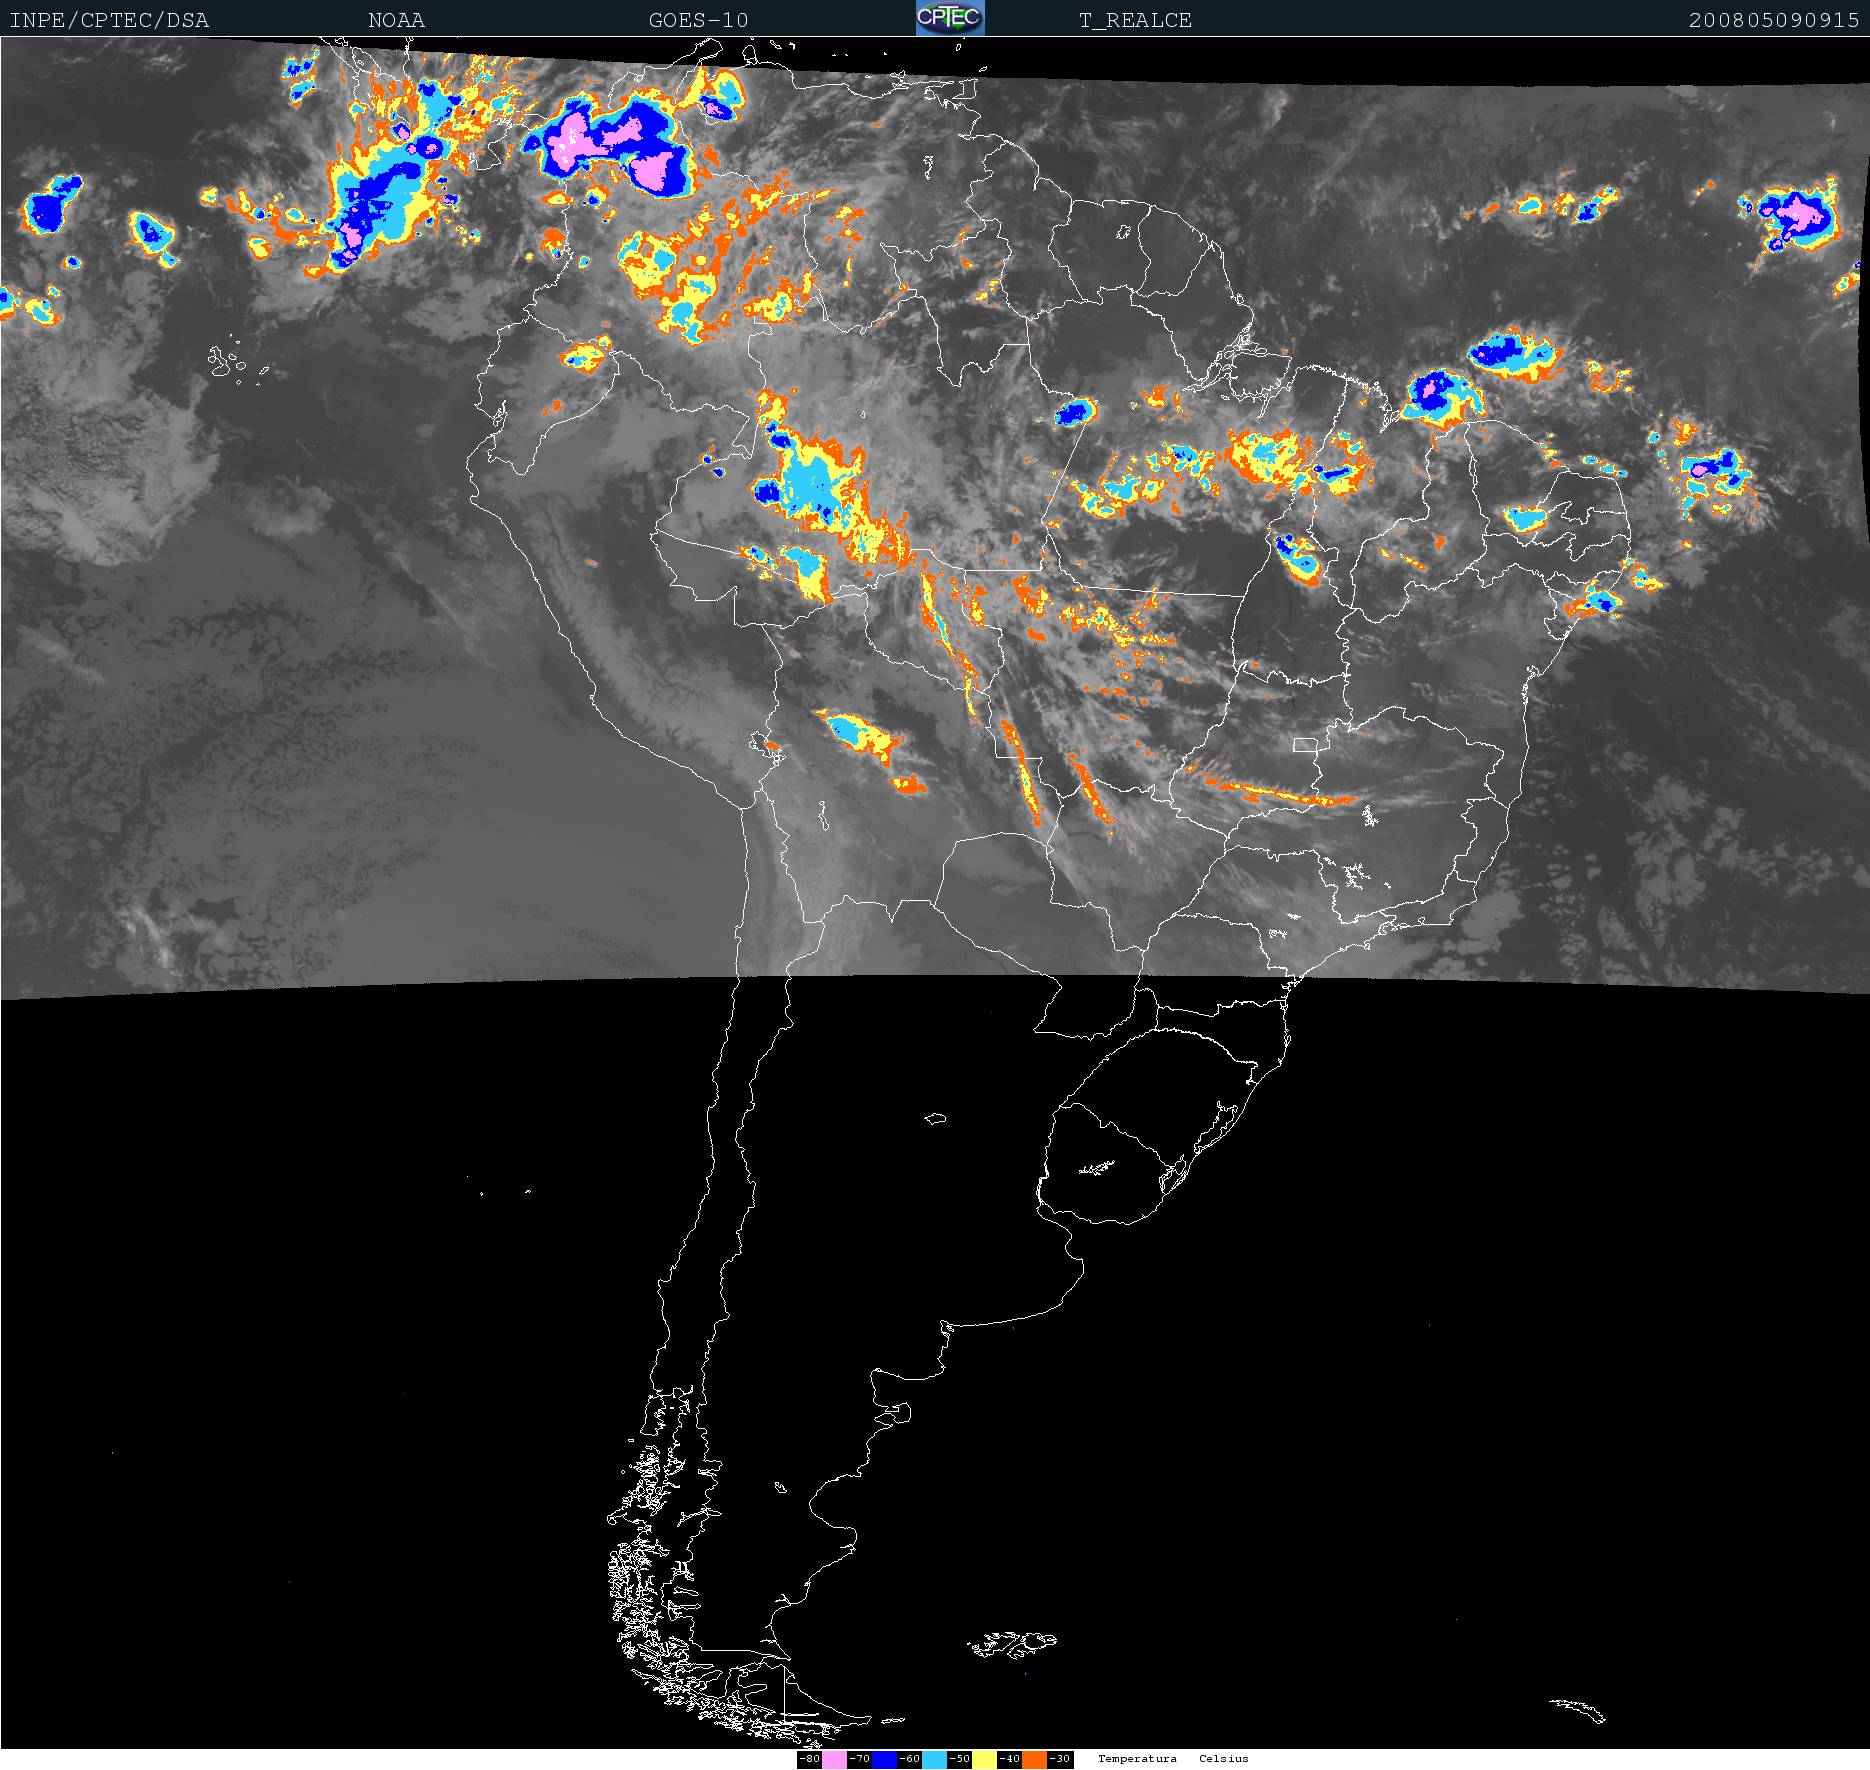Click the orange legend swatch
The width and height of the screenshot is (1870, 1770).
1034,1759
